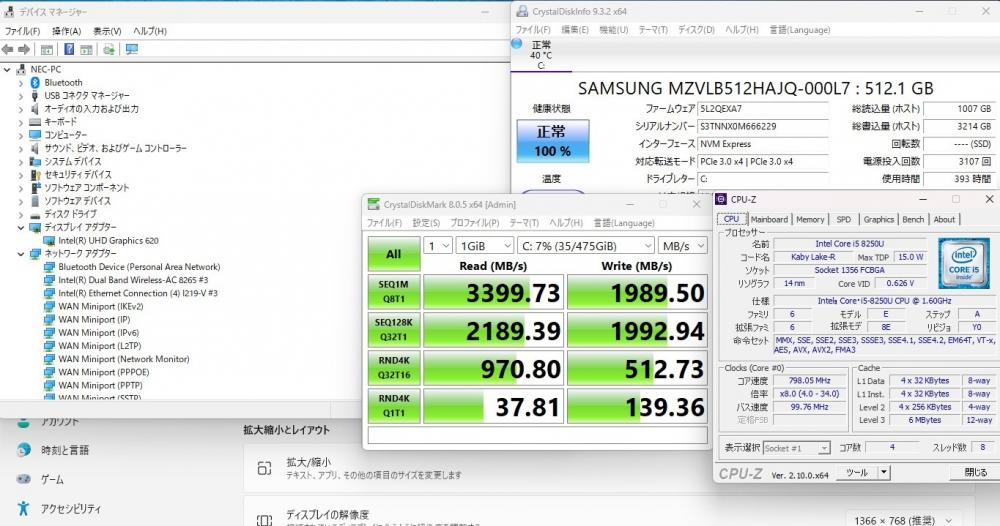Run all benchmarks with the All button
The height and width of the screenshot is (526, 1000).
(393, 254)
